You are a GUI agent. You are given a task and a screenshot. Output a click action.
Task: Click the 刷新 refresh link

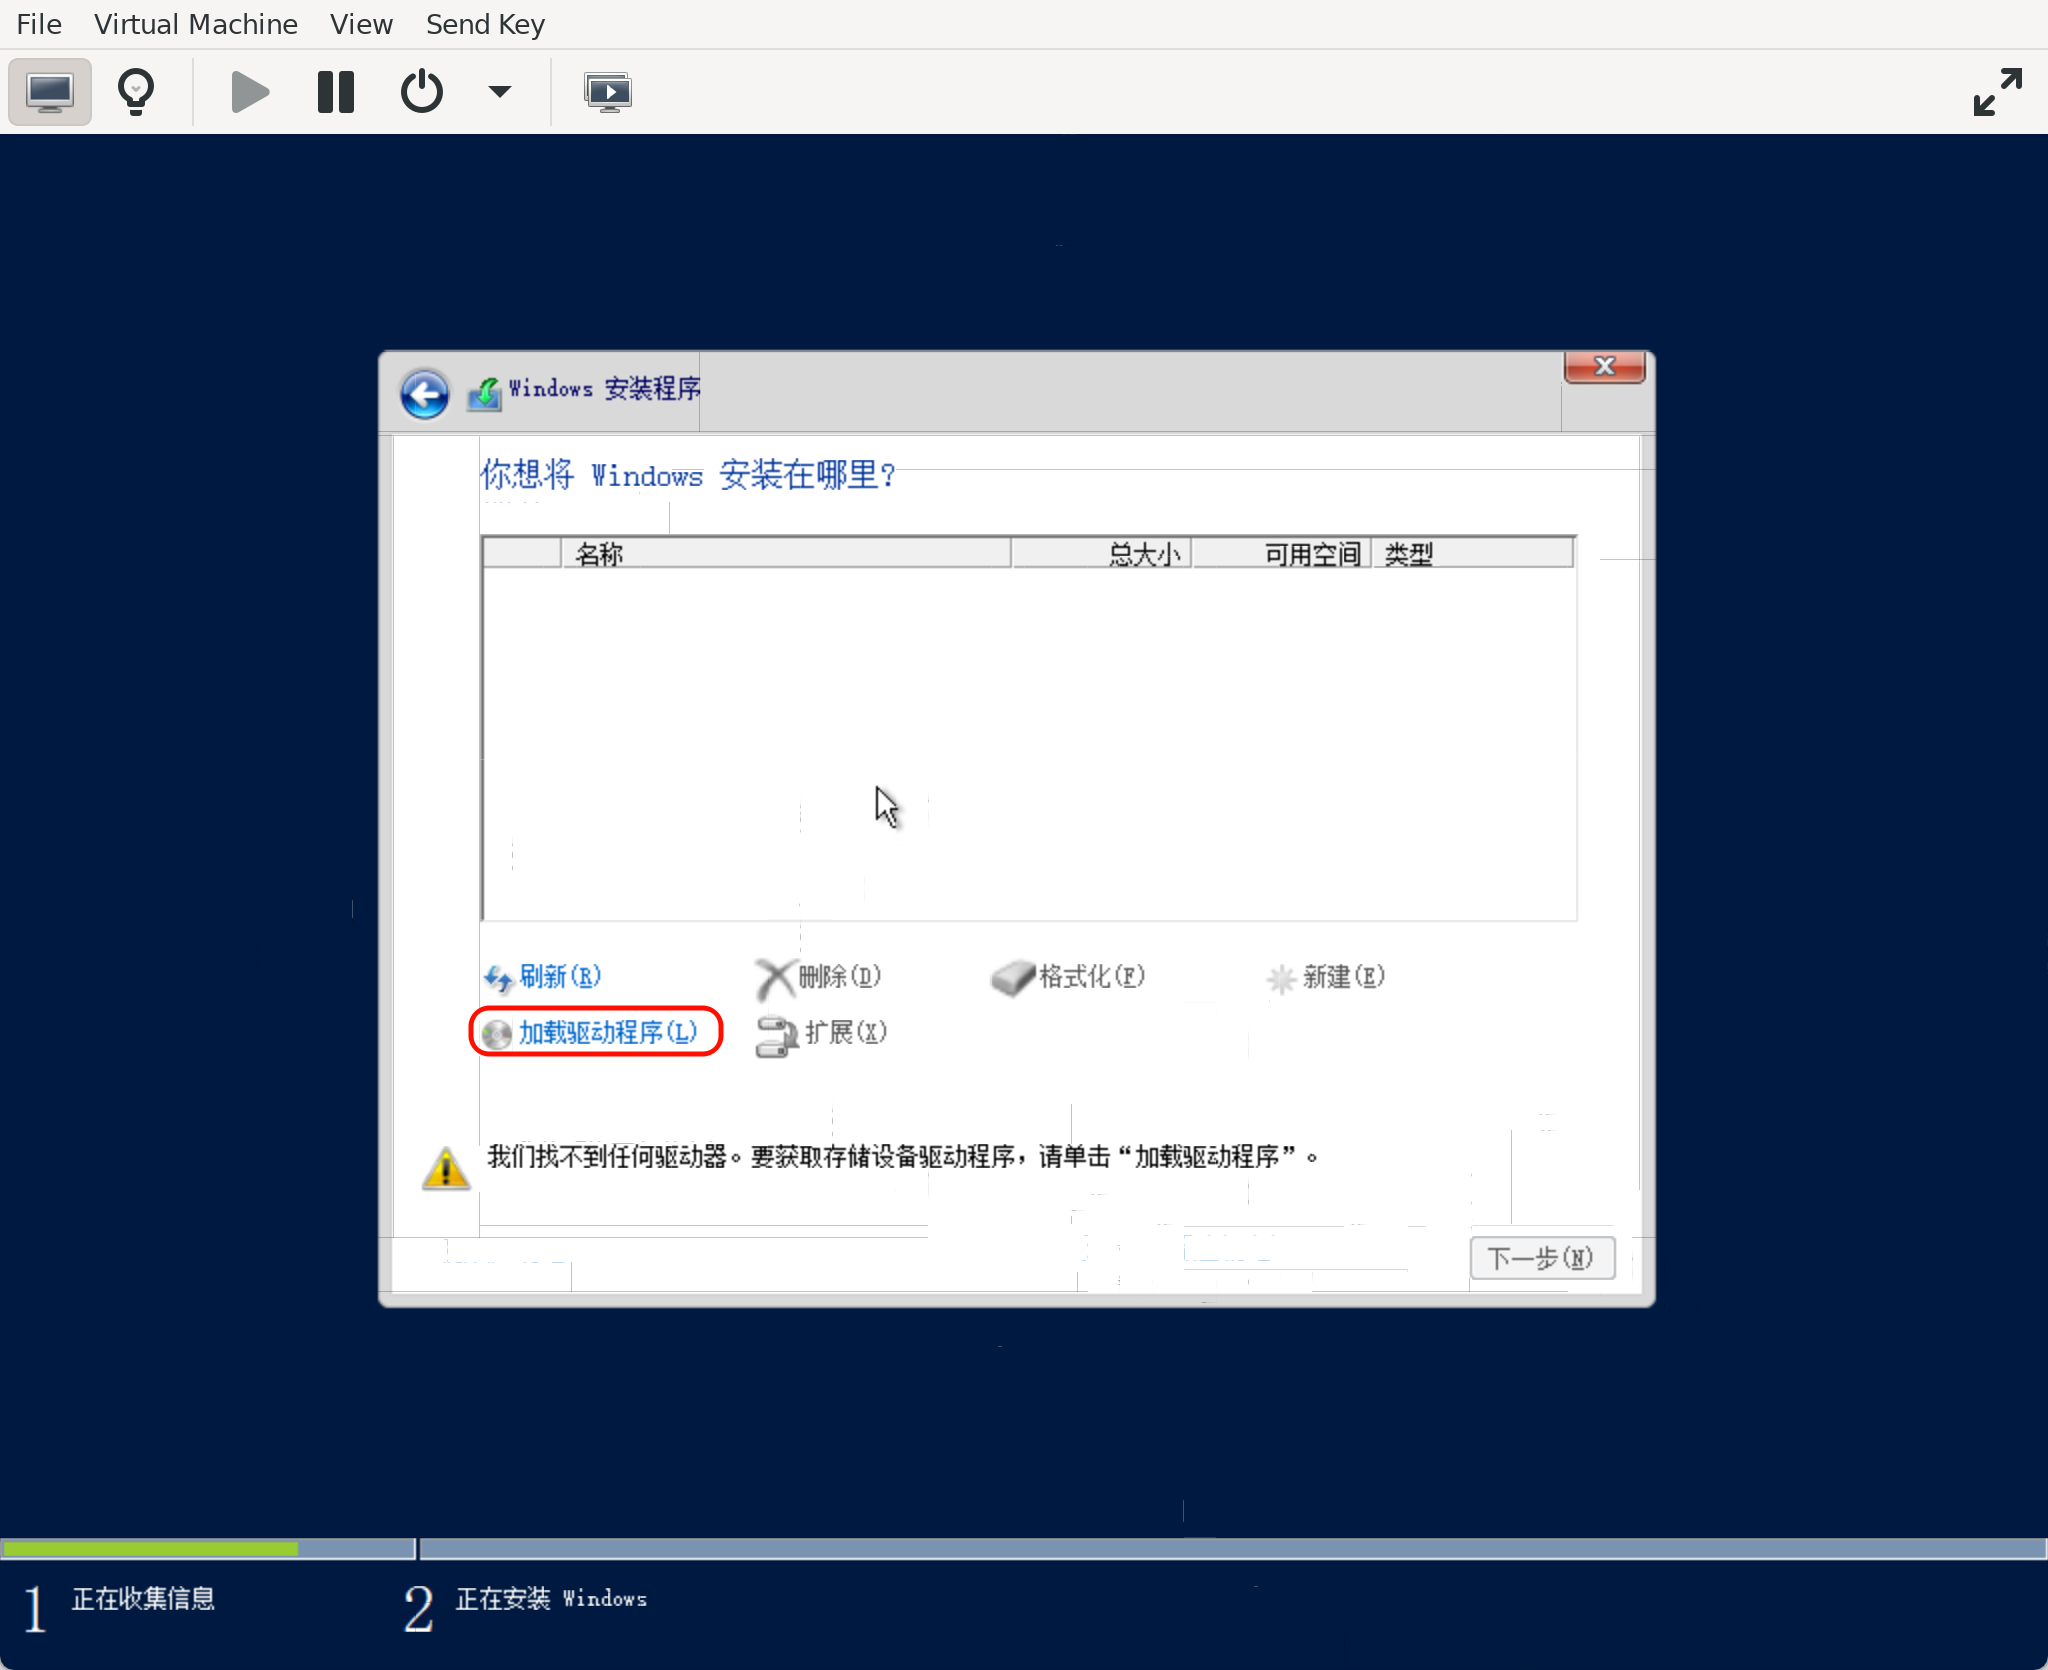click(557, 977)
